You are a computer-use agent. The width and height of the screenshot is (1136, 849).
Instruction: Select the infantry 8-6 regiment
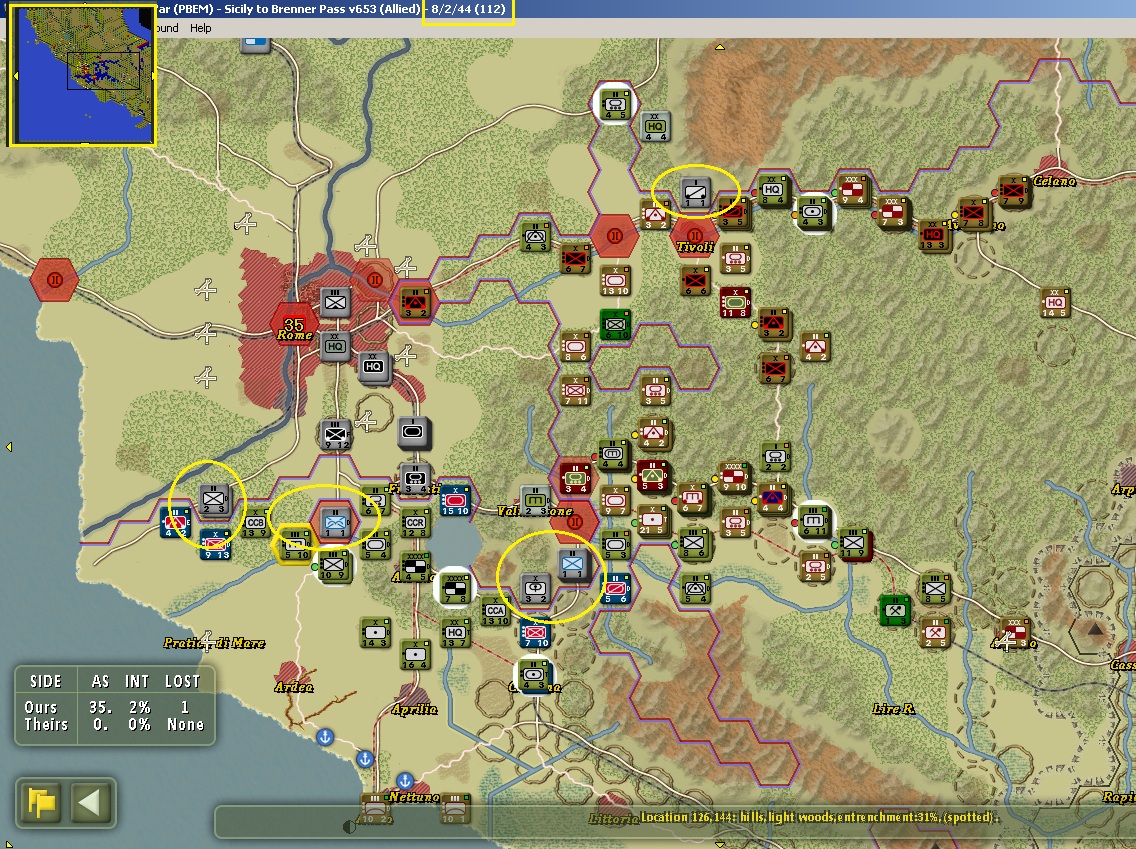(x=694, y=543)
